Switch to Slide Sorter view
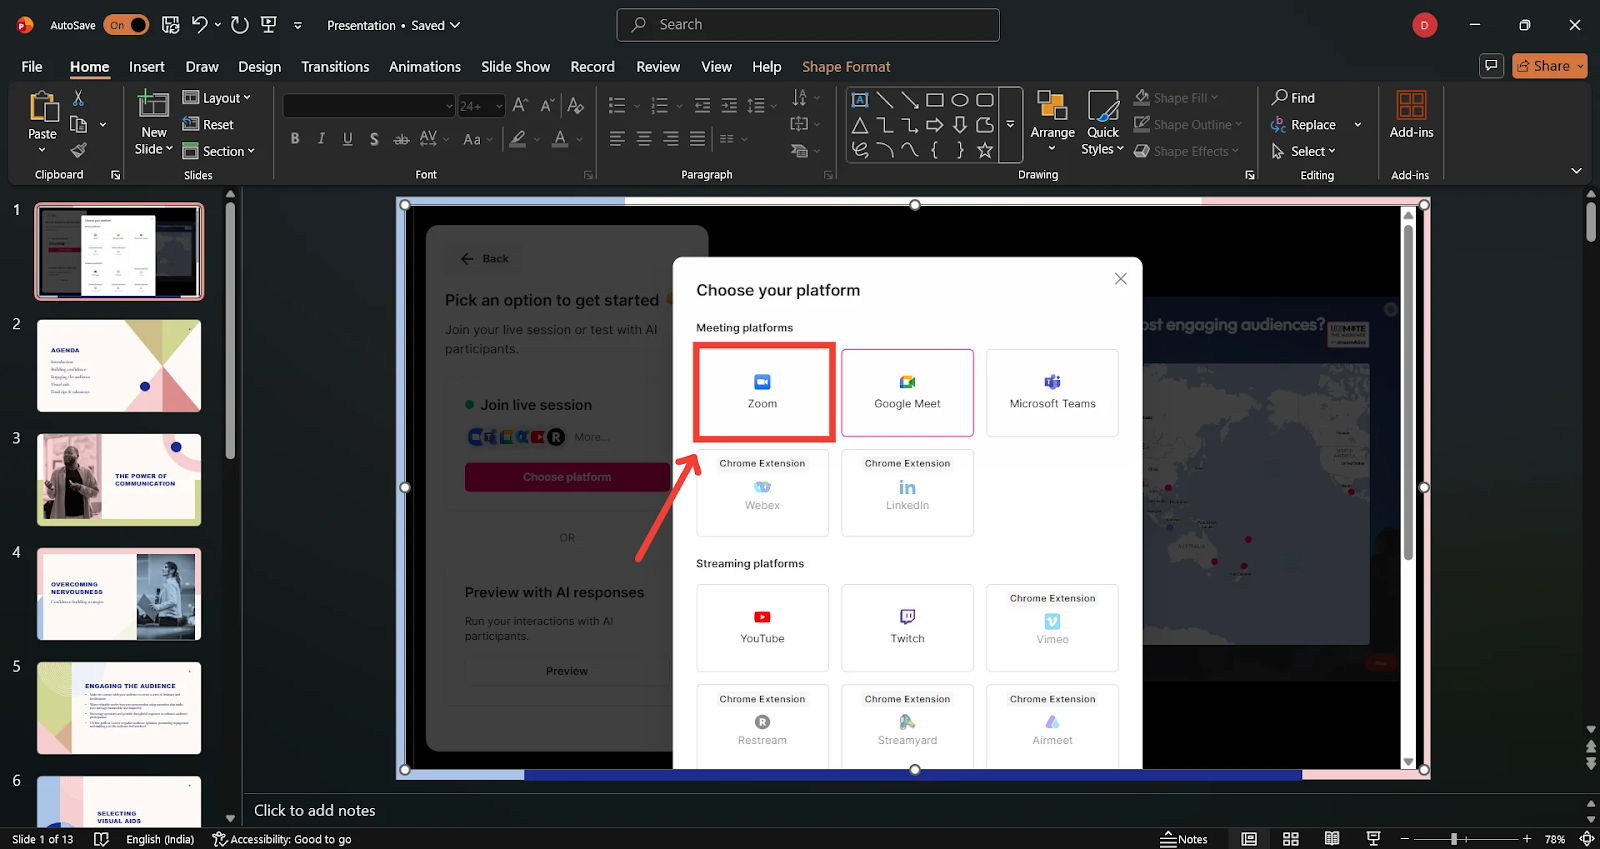 1291,839
